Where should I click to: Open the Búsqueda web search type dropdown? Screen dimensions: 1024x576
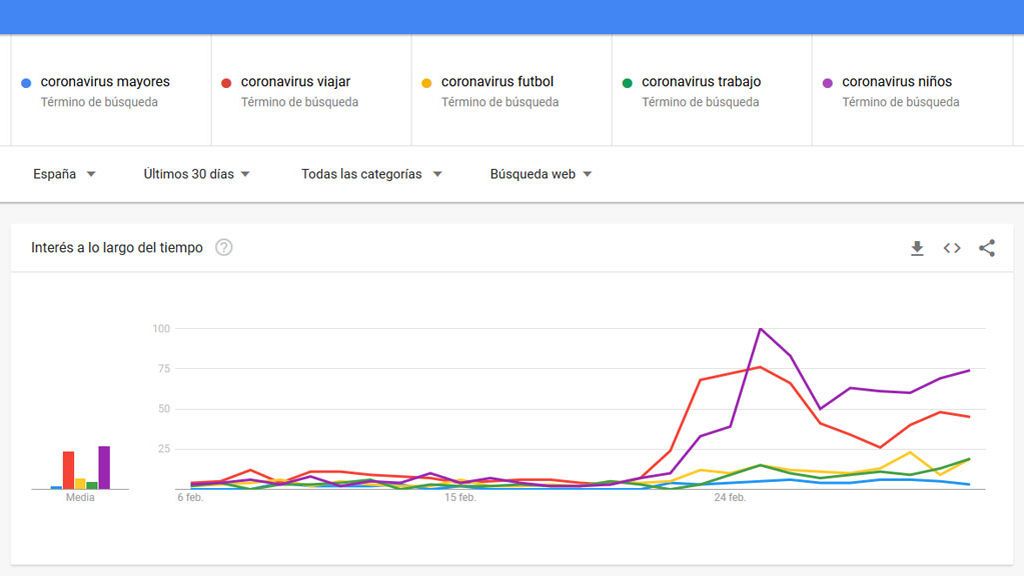click(541, 174)
